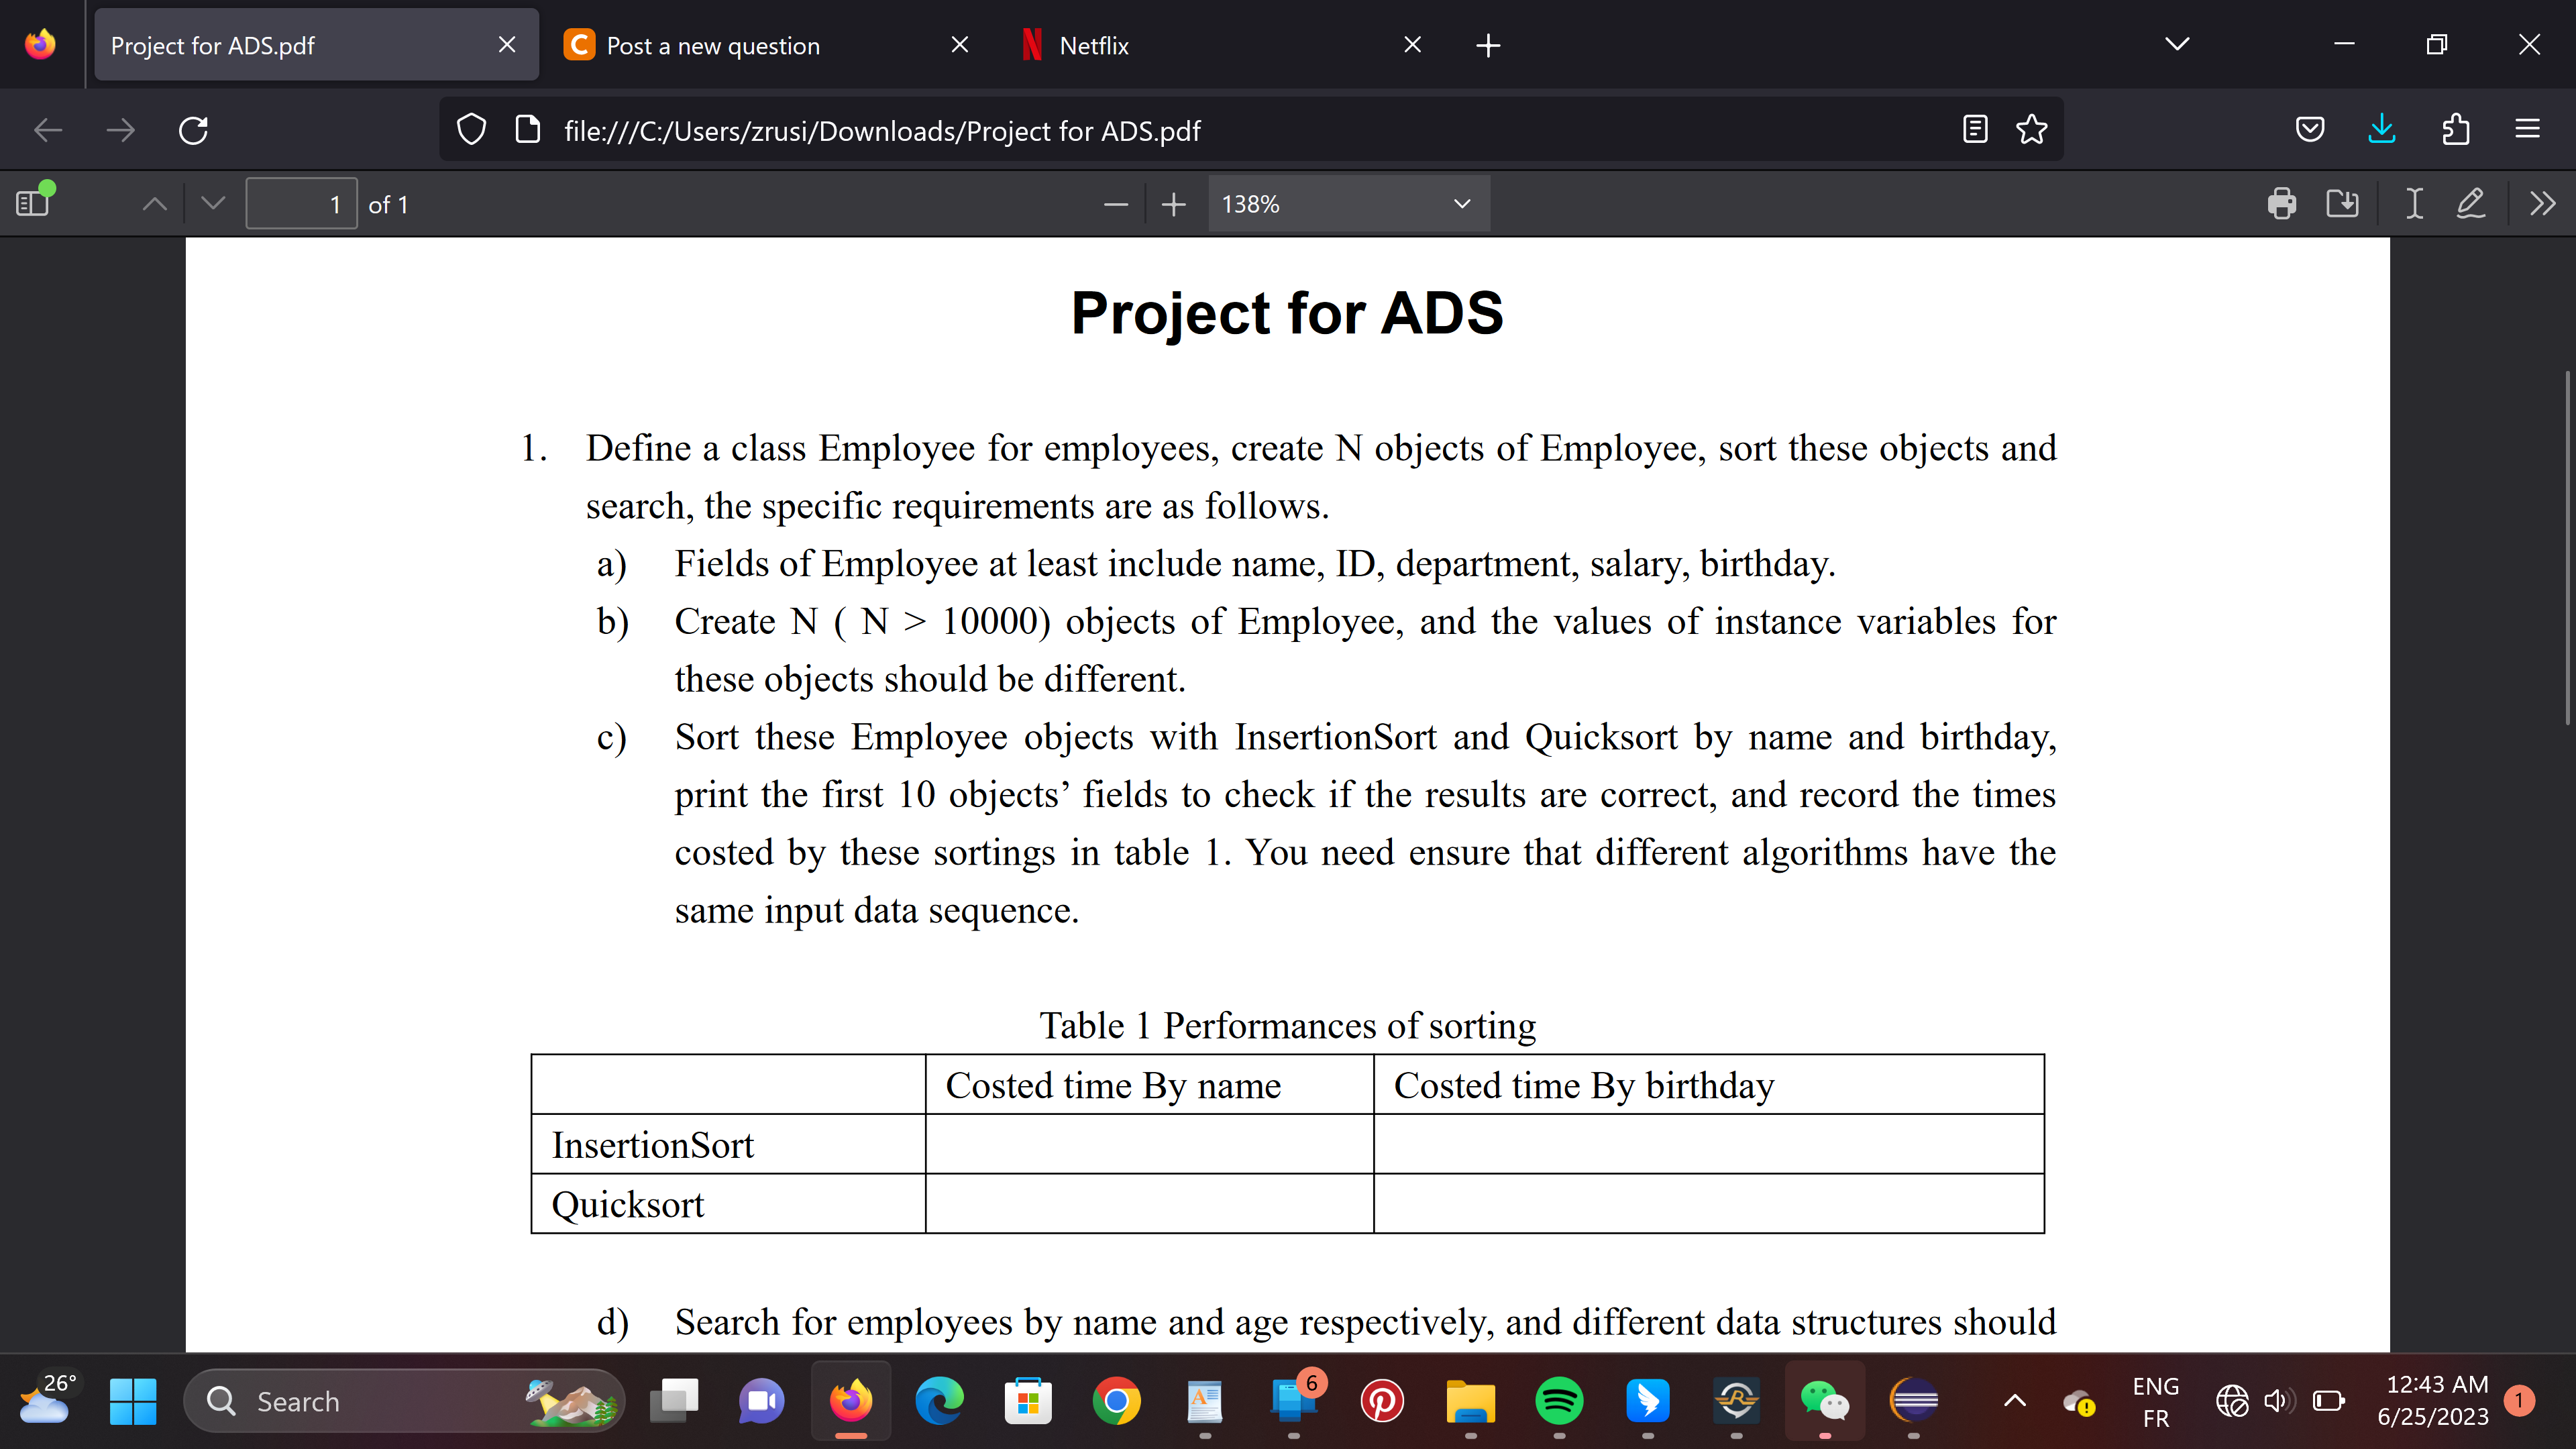Click the page number input field
The width and height of the screenshot is (2576, 1449).
tap(301, 204)
